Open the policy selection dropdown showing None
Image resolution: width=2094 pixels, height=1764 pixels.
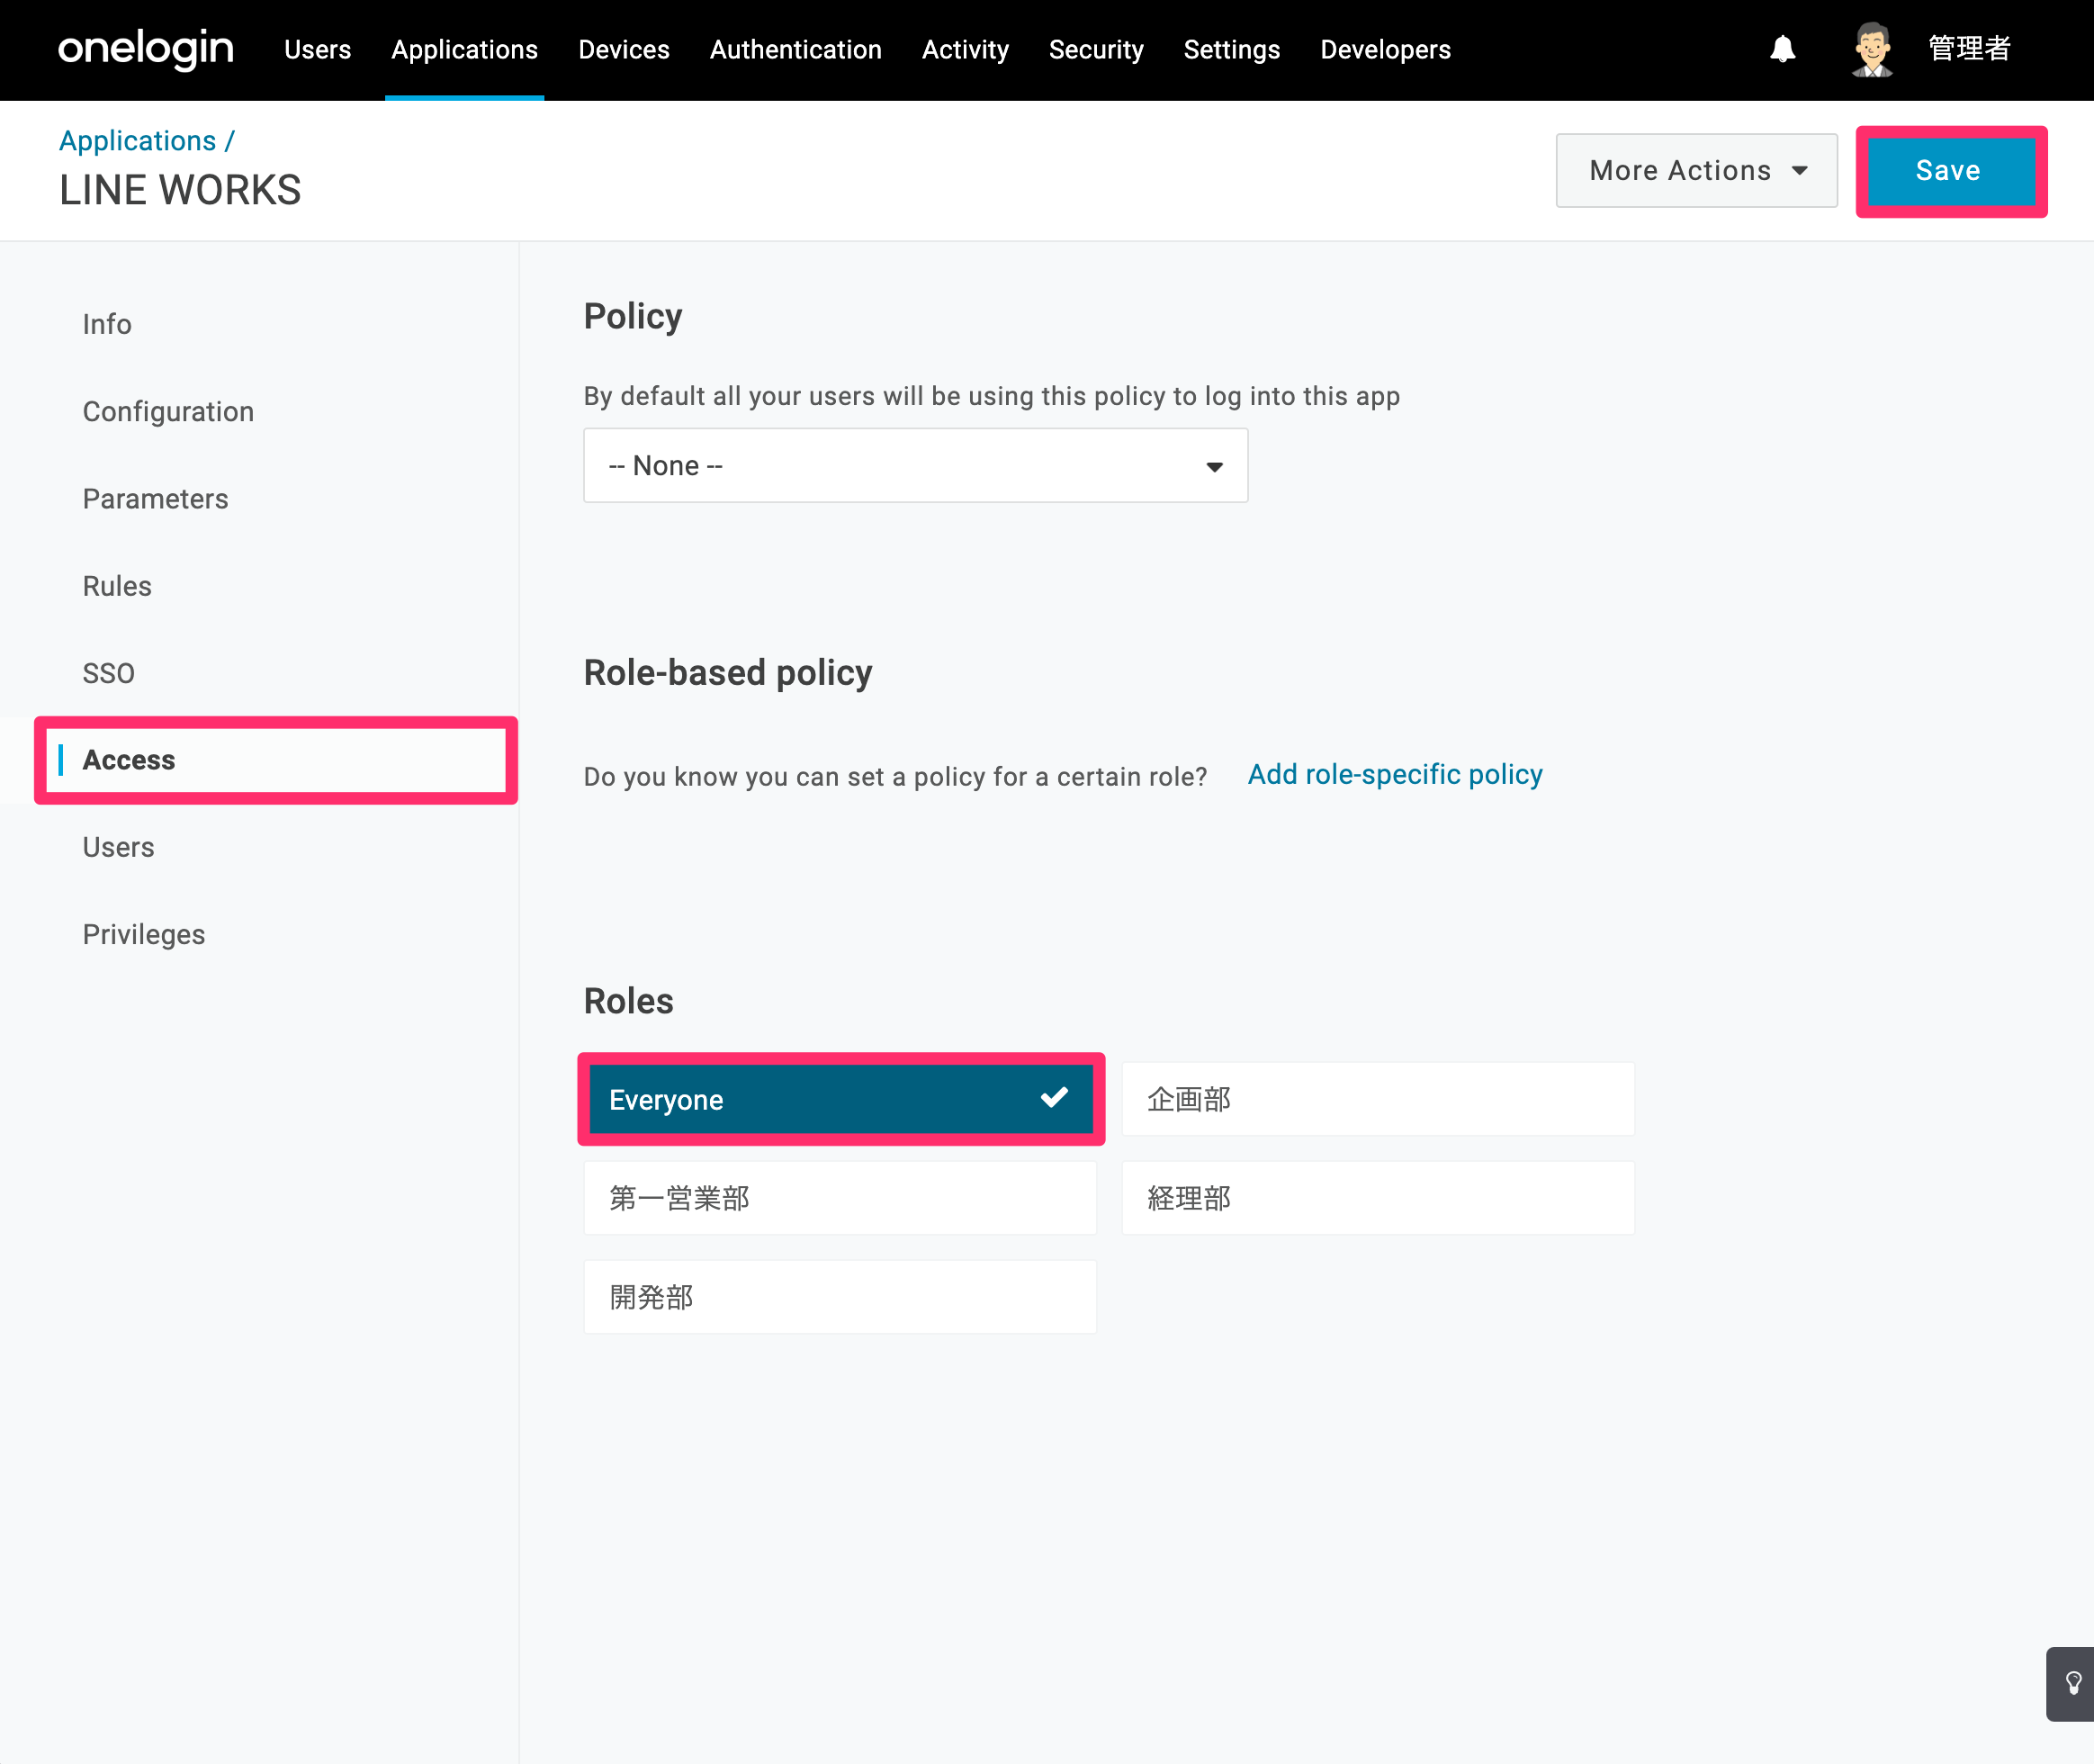[915, 465]
